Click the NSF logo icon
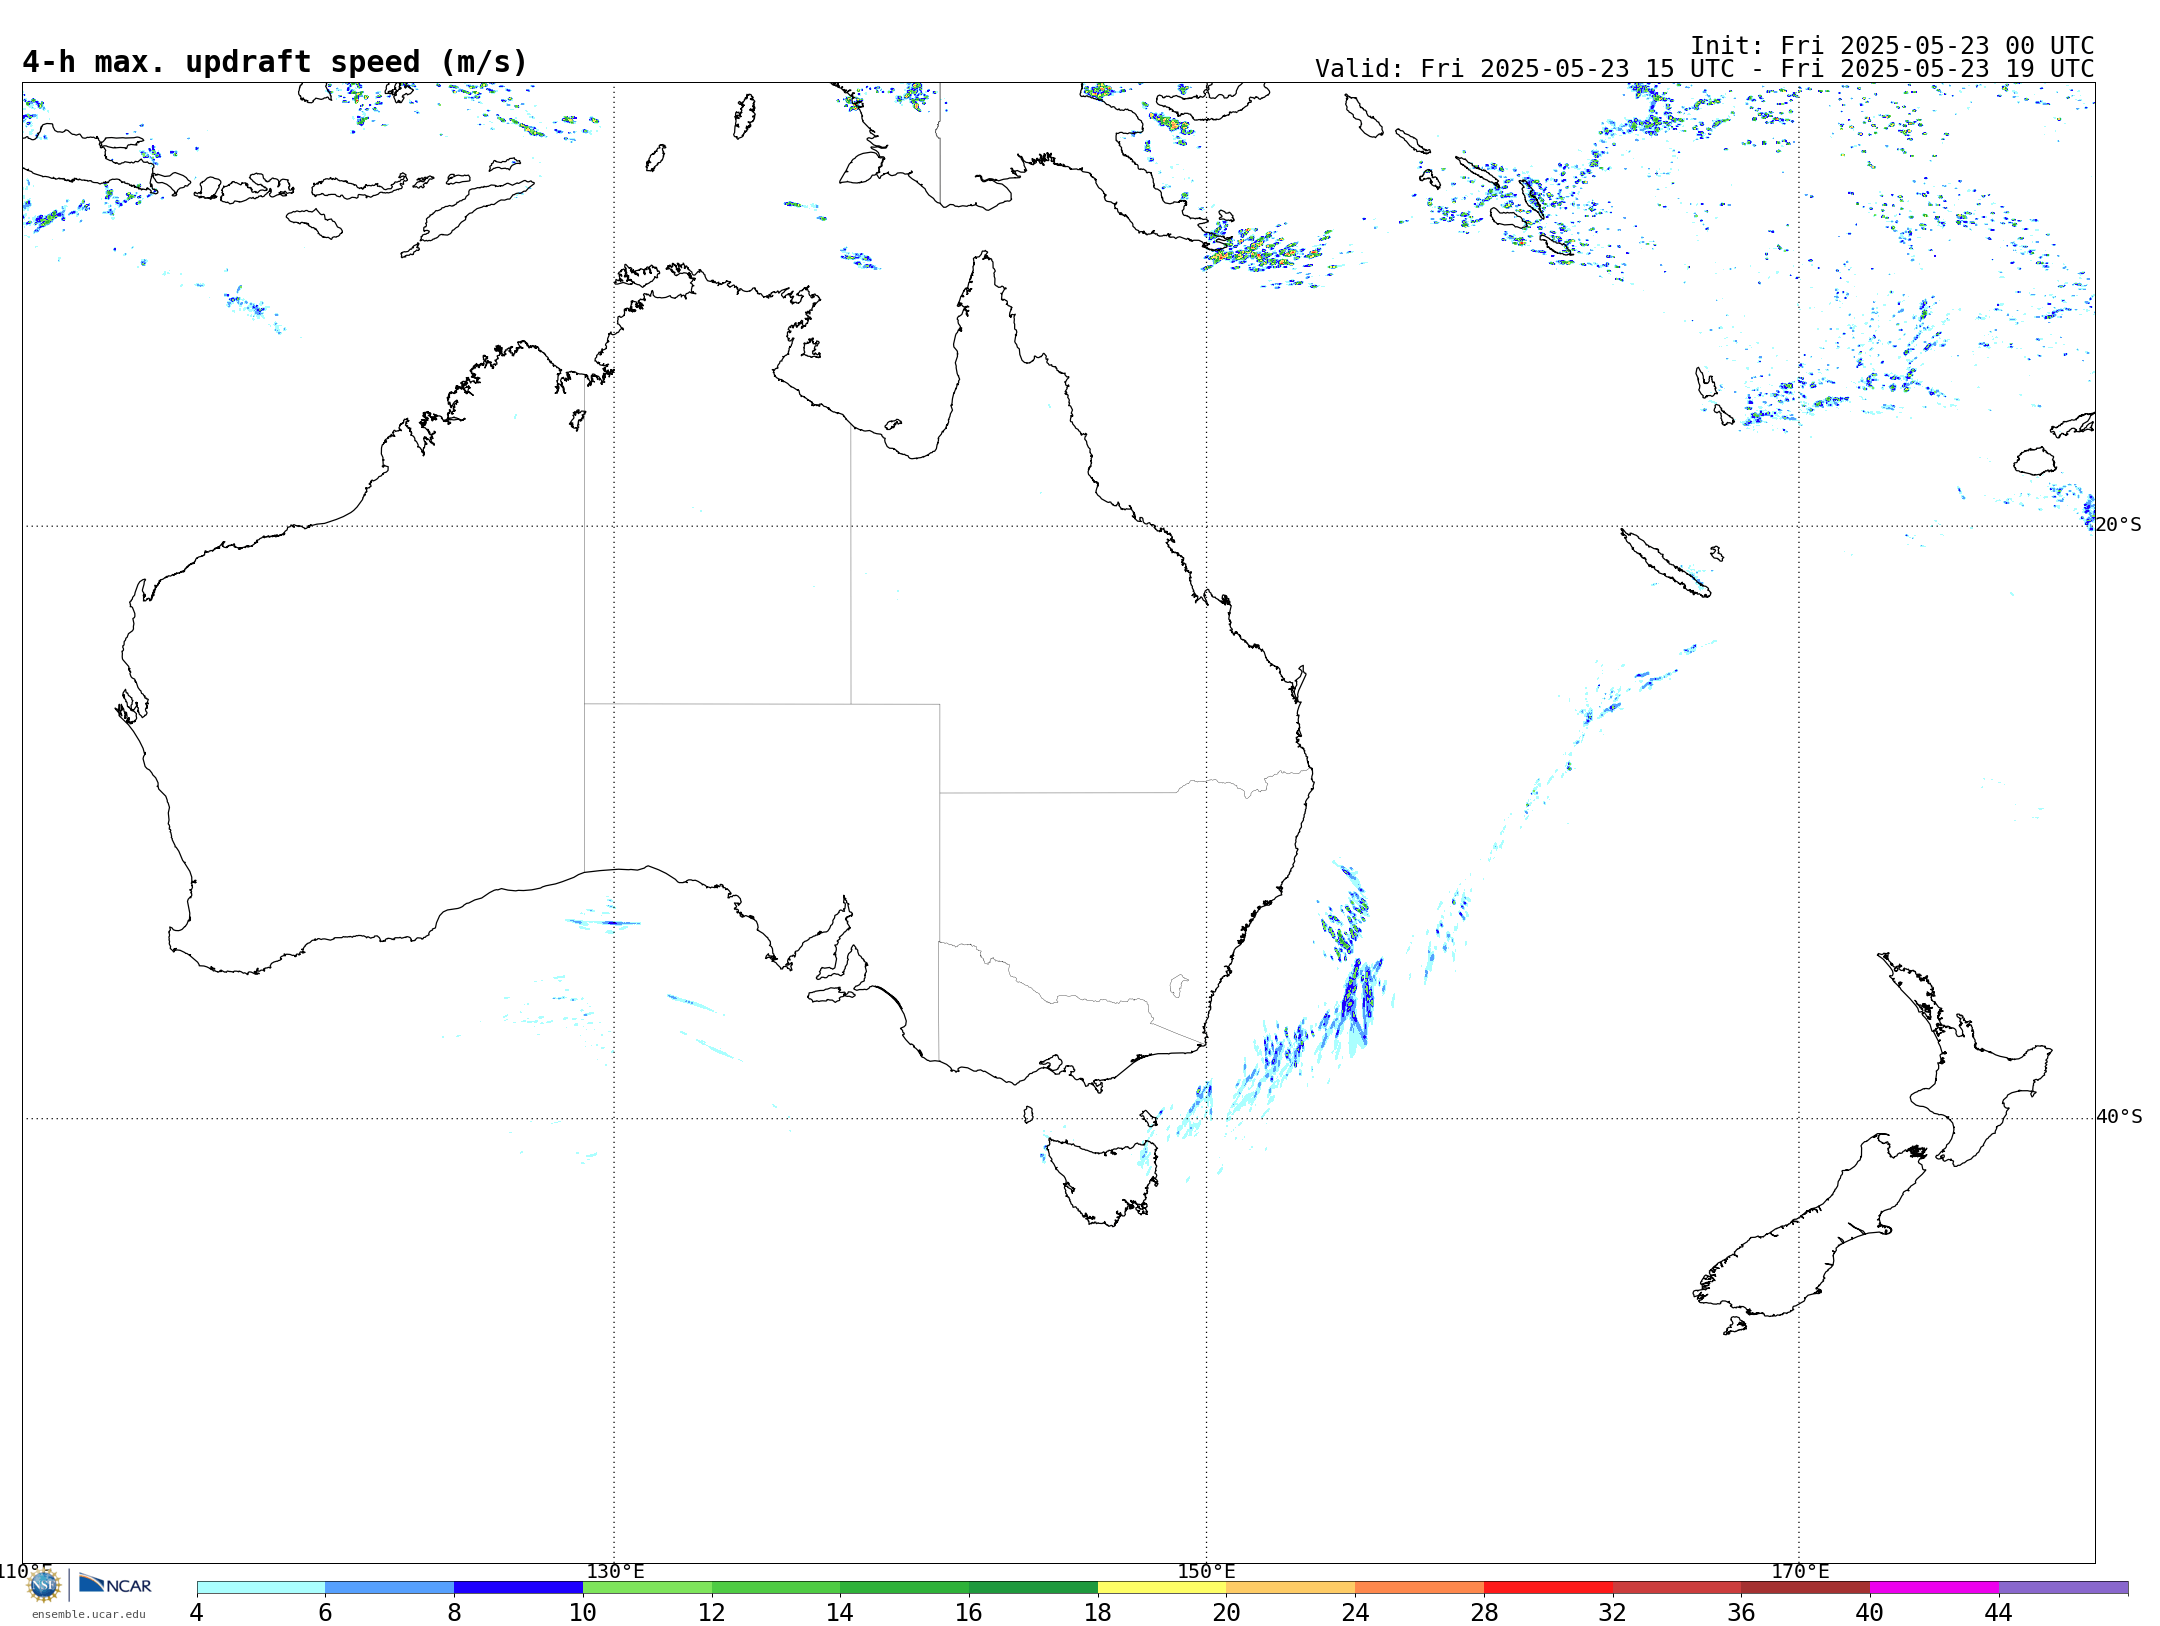 pyautogui.click(x=44, y=1585)
